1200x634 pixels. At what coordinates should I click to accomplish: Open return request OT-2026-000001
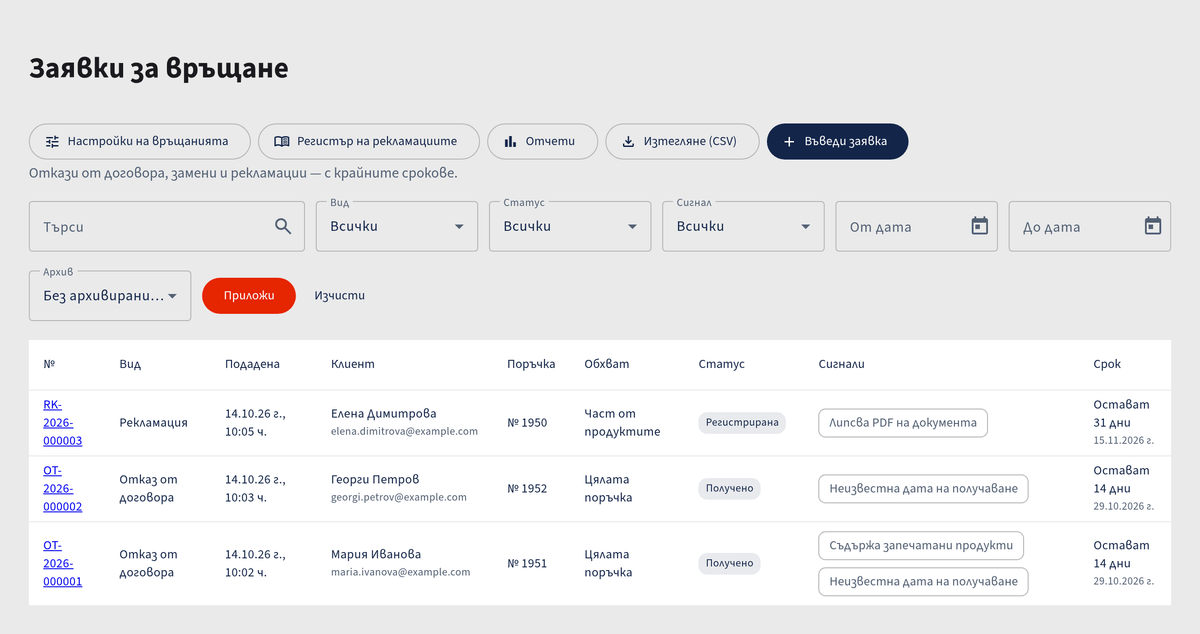pos(62,563)
